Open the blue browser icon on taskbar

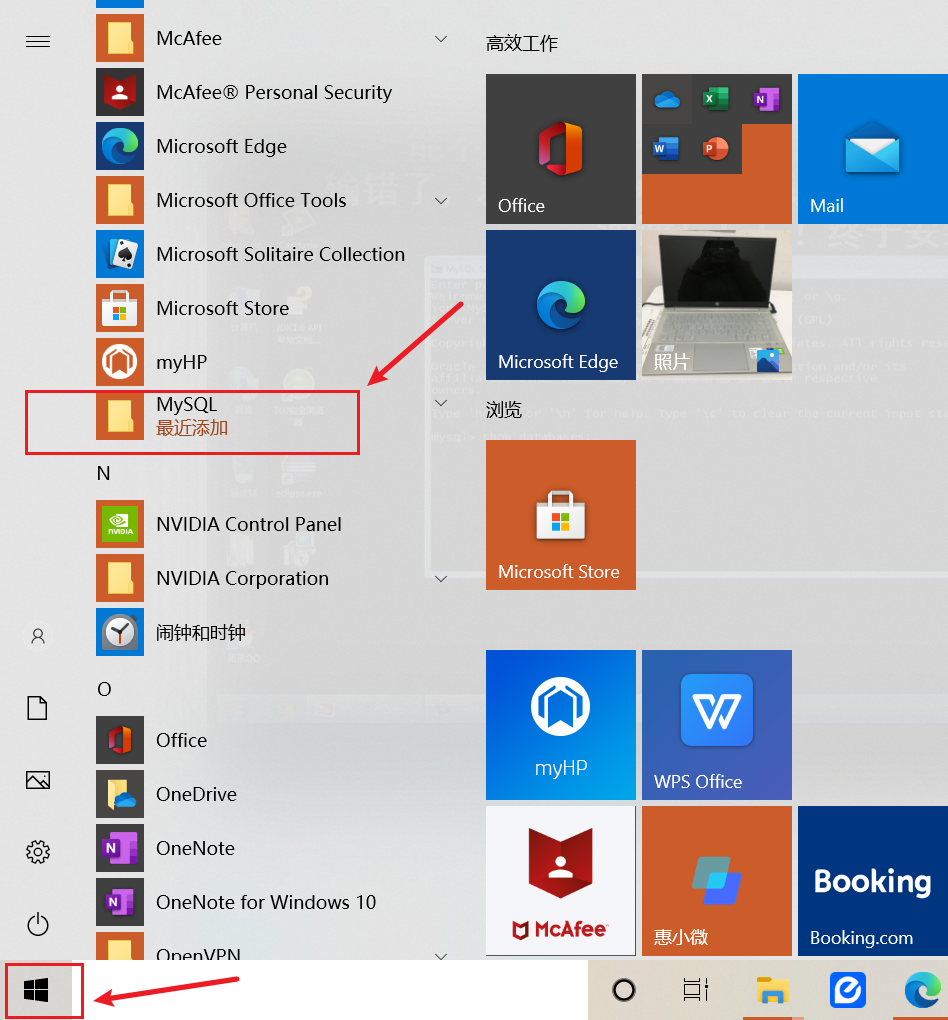pos(848,990)
